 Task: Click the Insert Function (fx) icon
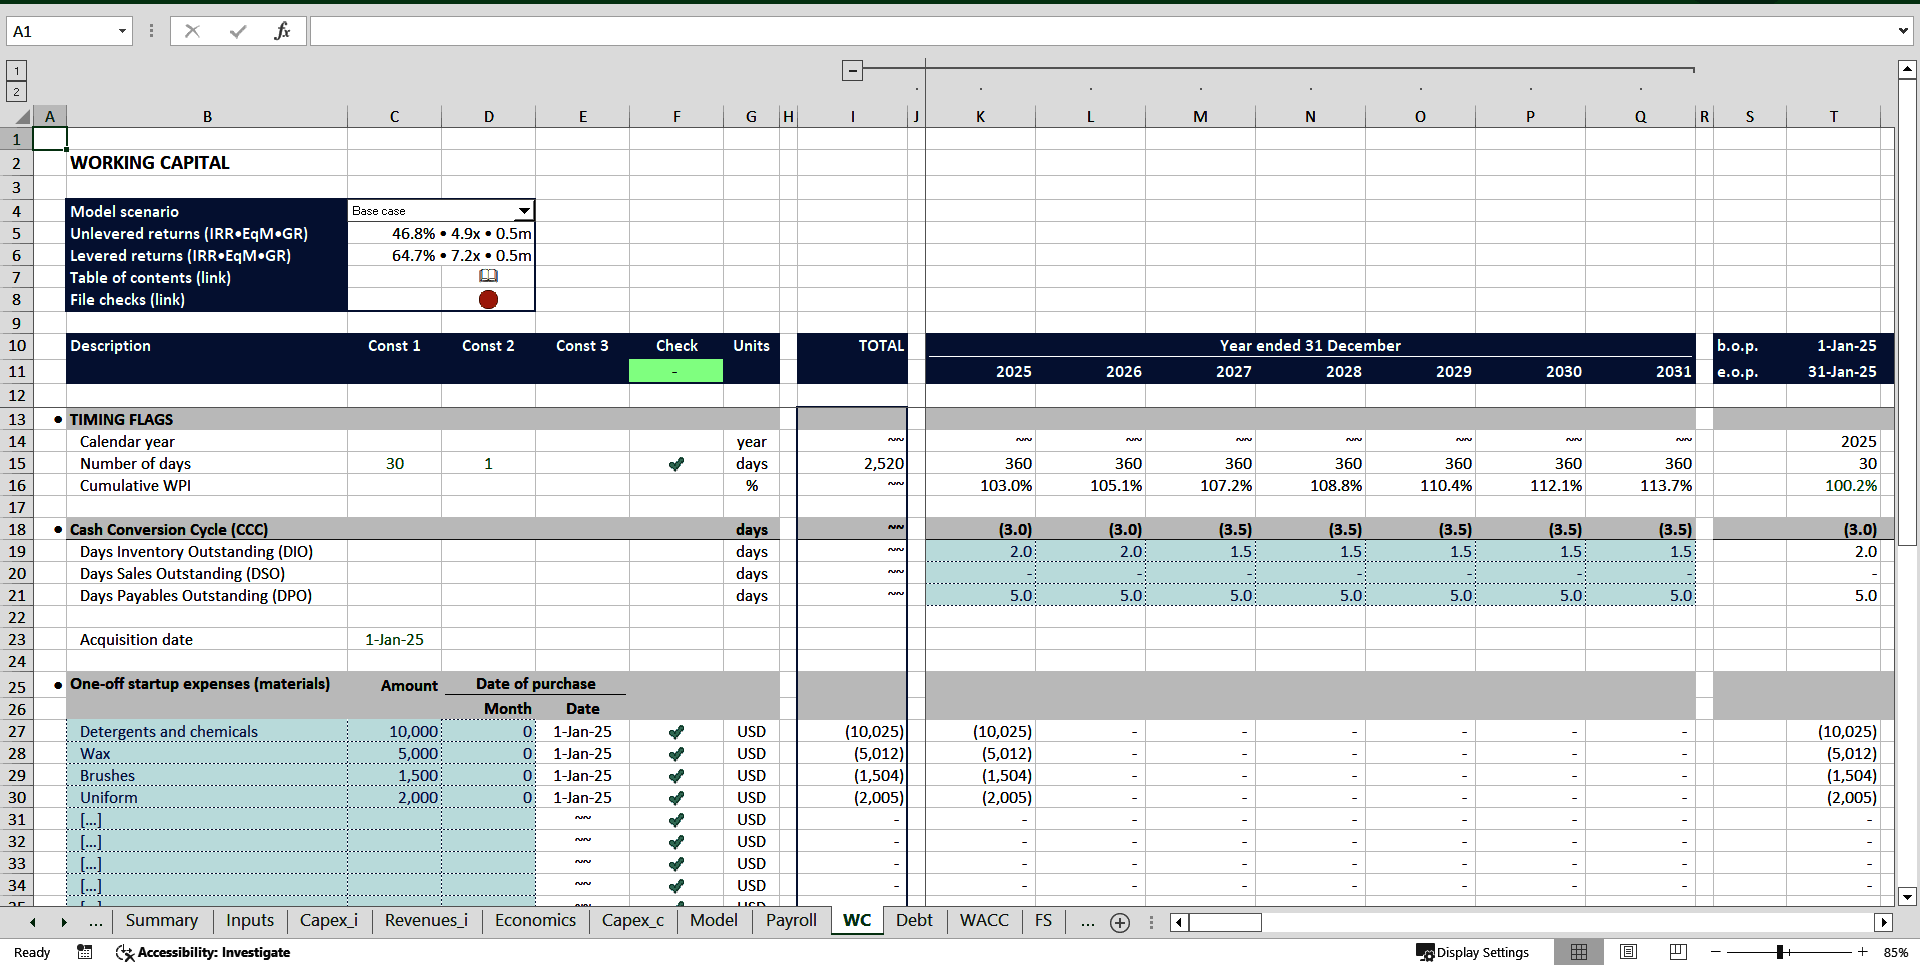283,30
